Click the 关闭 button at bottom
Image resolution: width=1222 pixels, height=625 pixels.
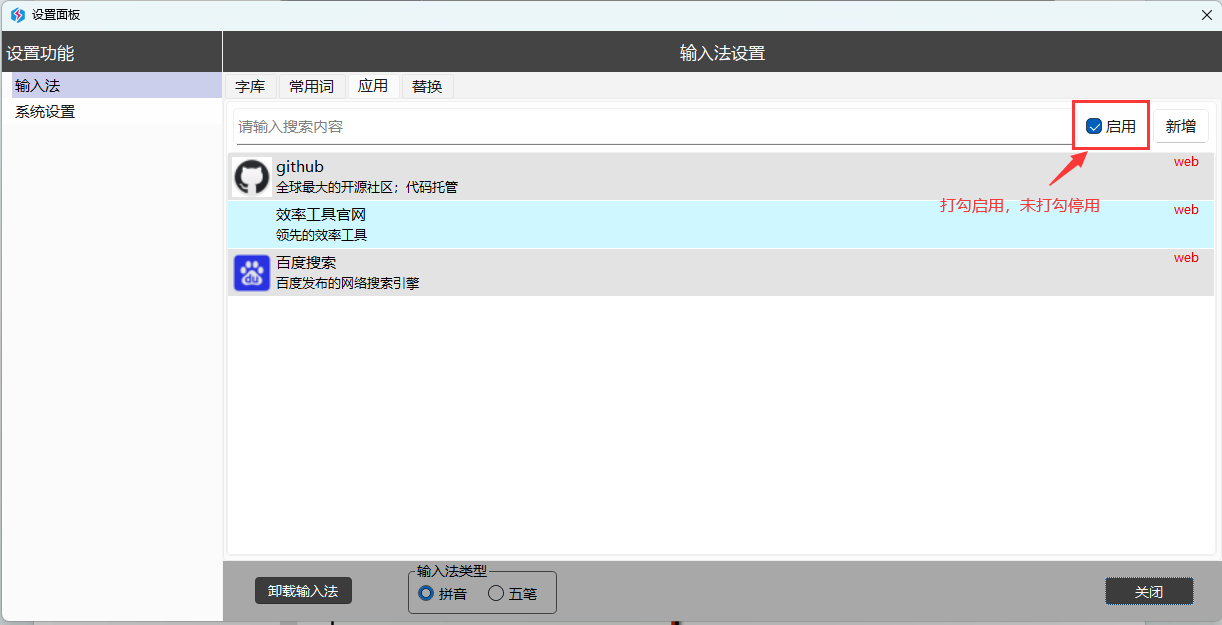[1149, 592]
